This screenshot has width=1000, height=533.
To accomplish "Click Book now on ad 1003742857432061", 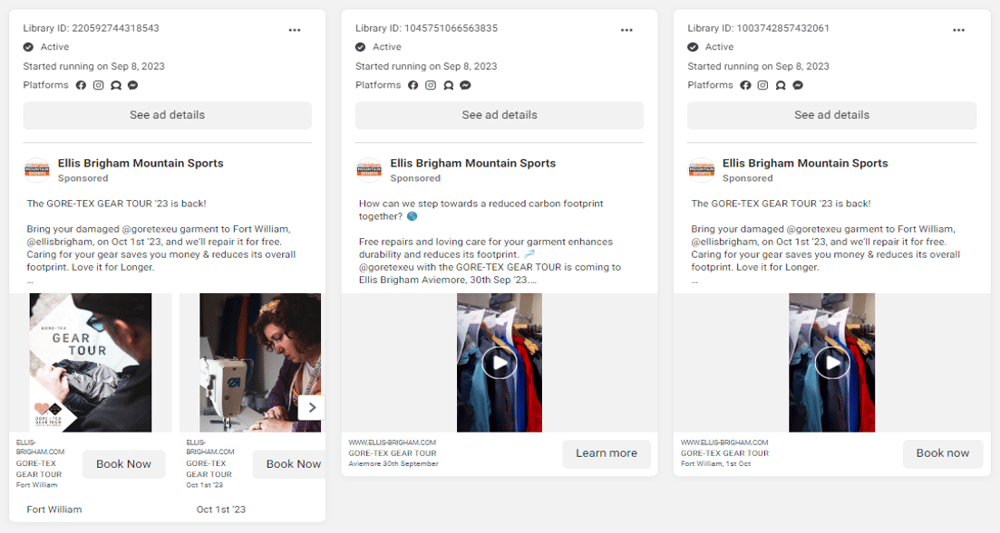I will click(x=943, y=453).
